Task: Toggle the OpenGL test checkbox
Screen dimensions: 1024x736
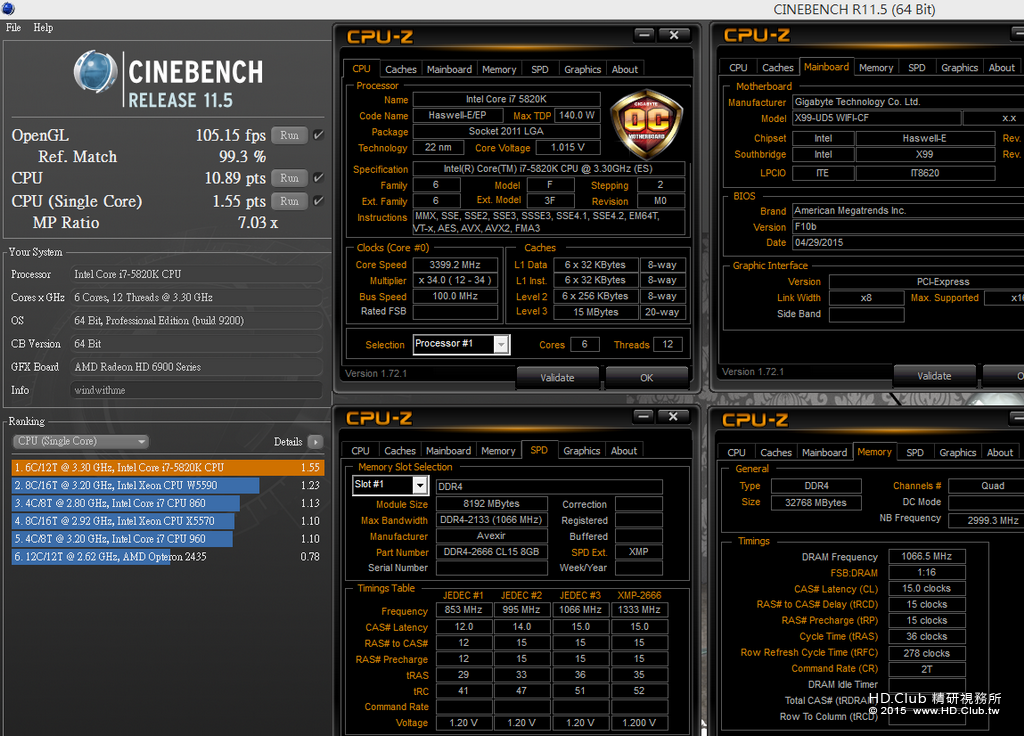Action: [319, 135]
